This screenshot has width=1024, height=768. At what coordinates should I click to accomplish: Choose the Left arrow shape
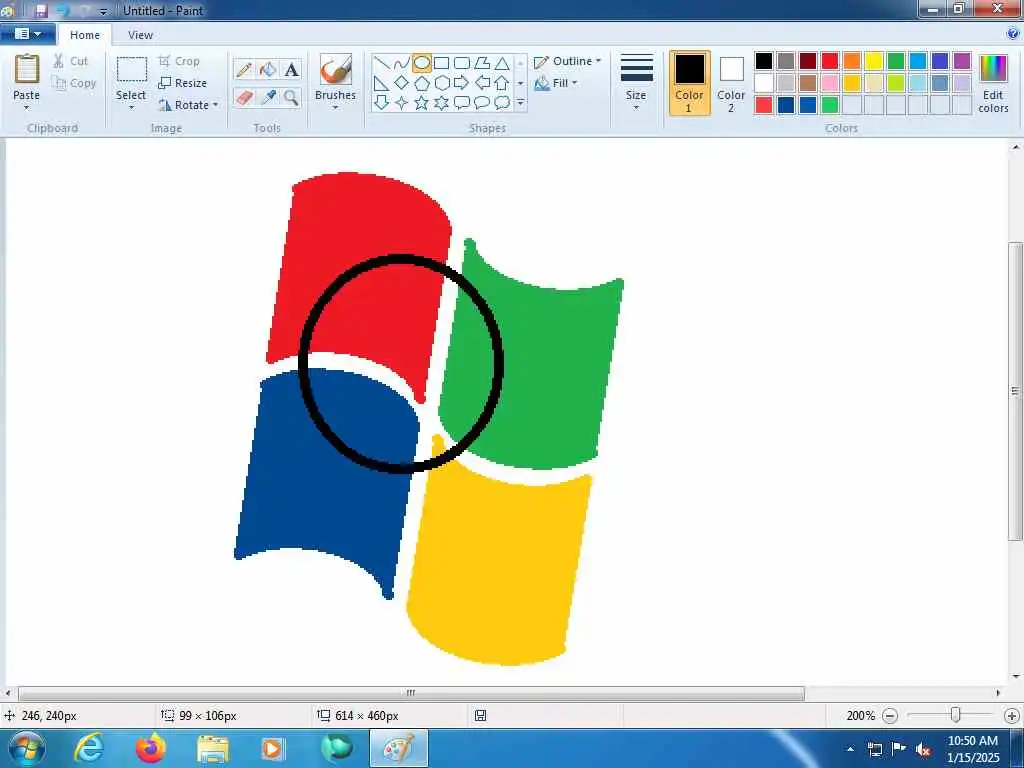tap(482, 83)
